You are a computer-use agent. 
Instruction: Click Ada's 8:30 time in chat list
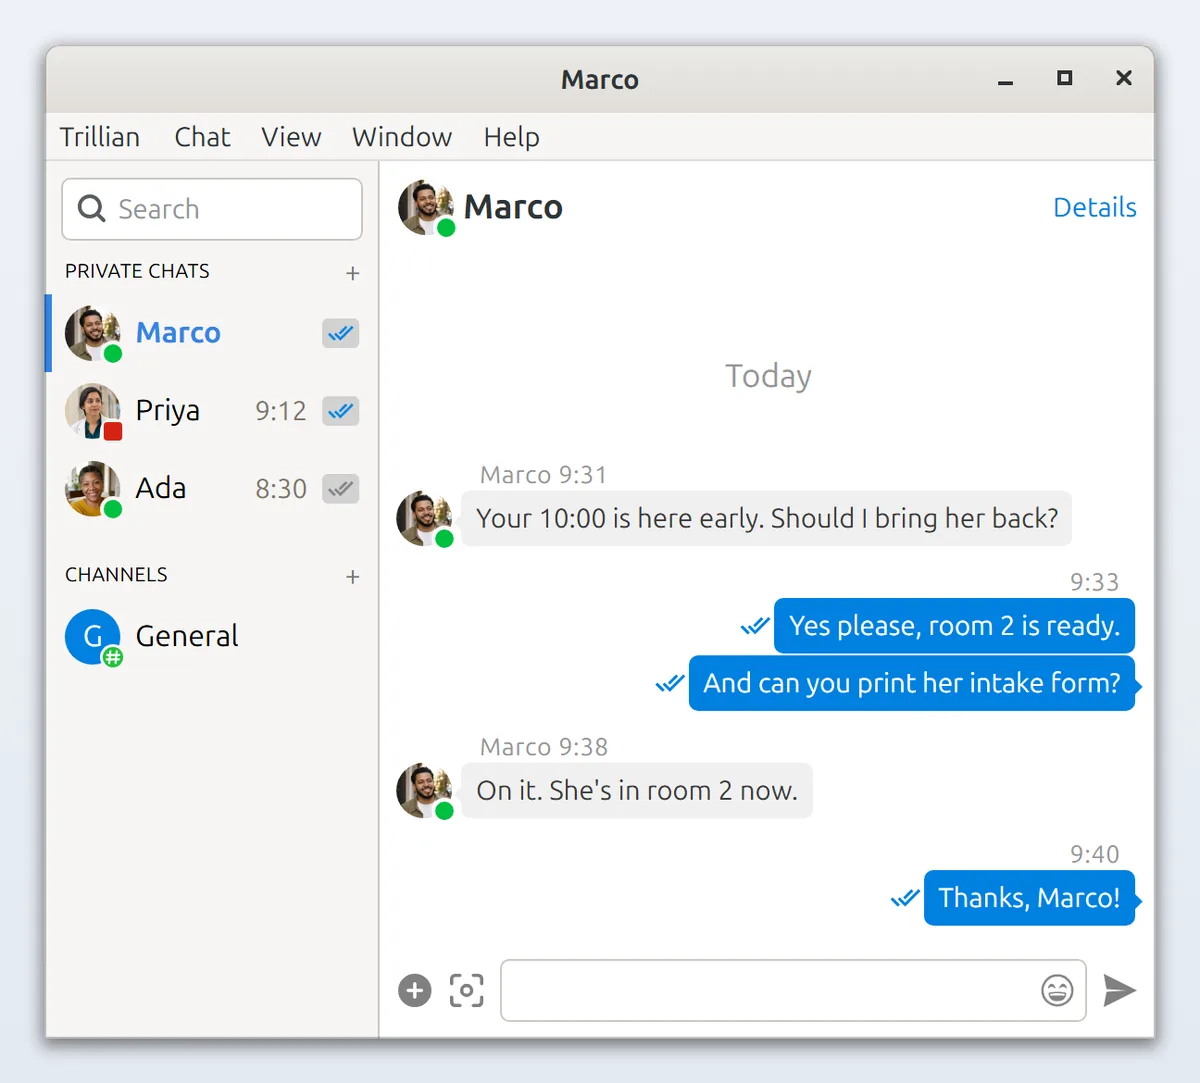coord(280,489)
